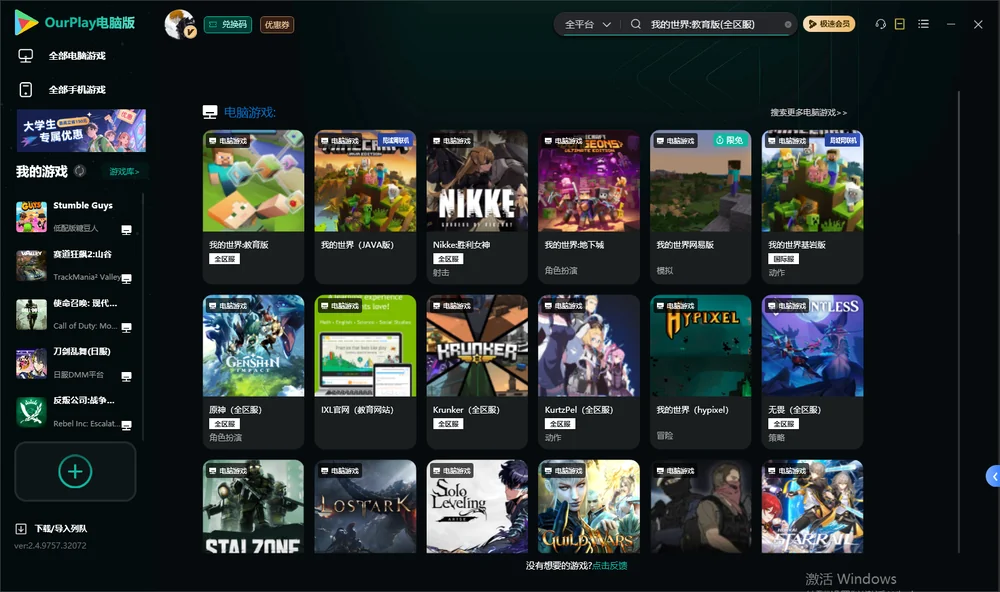The height and width of the screenshot is (592, 1000).
Task: Click the 反叛公司 game icon
Action: click(x=31, y=412)
